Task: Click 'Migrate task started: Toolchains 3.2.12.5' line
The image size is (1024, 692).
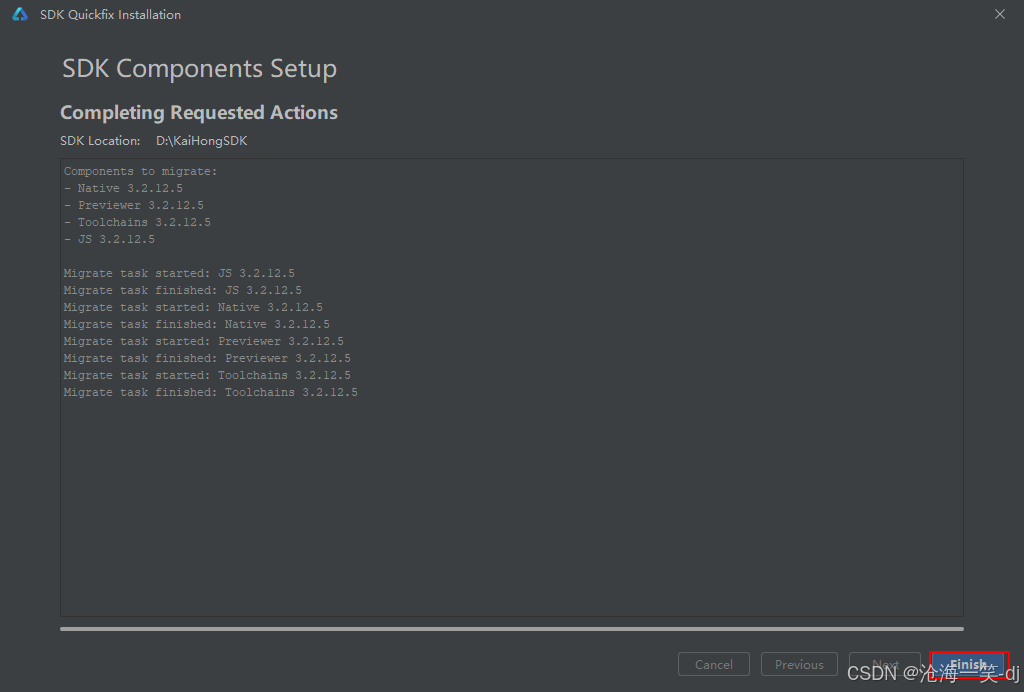Action: click(x=207, y=375)
